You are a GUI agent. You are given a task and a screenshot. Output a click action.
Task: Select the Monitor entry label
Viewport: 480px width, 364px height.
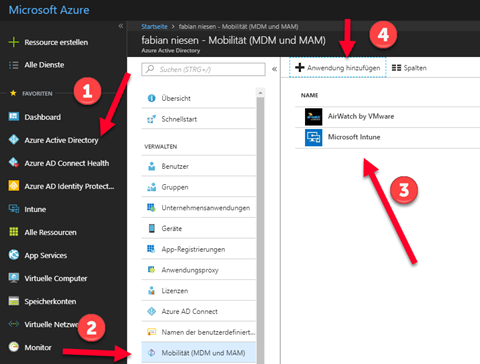click(x=38, y=347)
